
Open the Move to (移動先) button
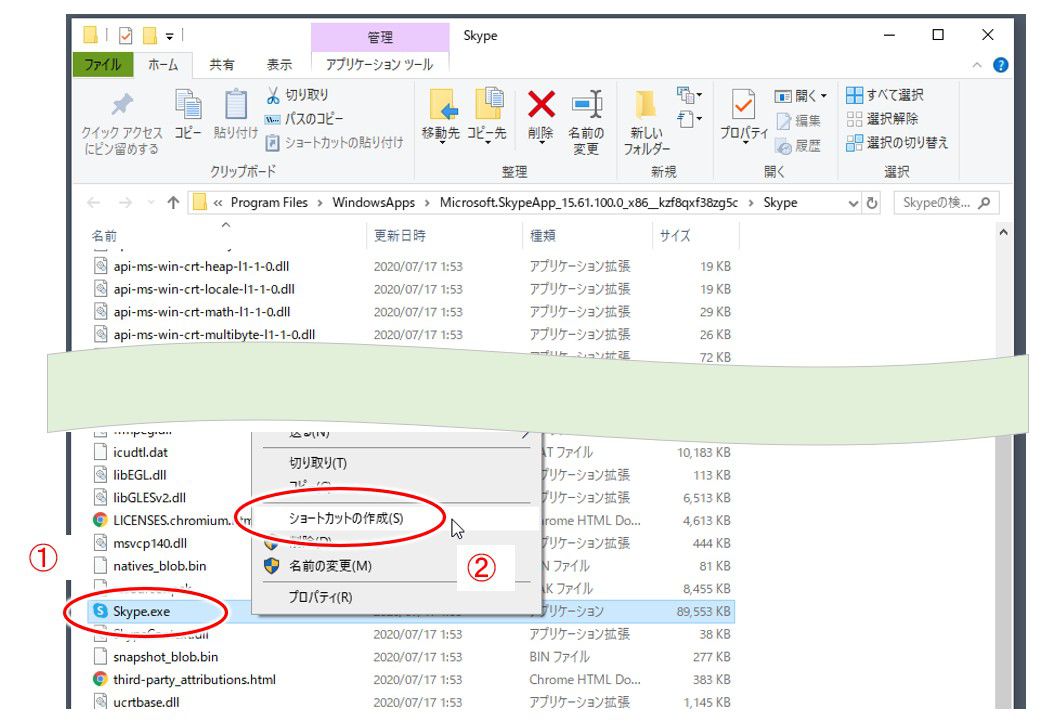(441, 114)
